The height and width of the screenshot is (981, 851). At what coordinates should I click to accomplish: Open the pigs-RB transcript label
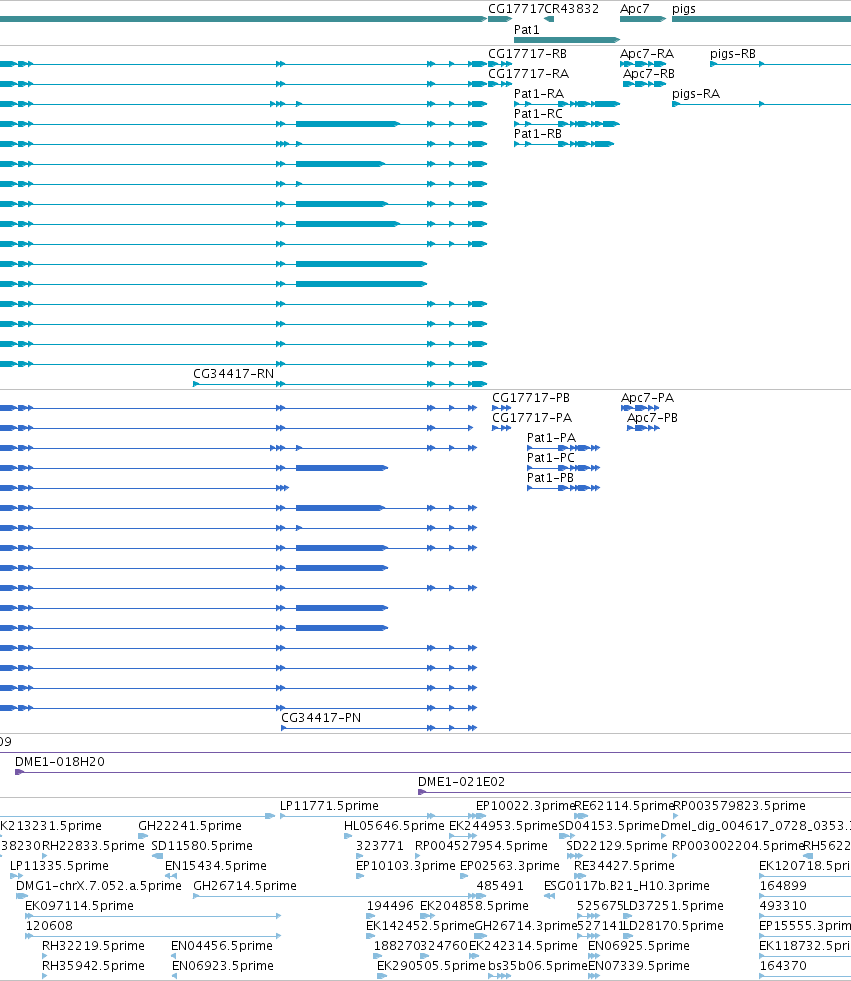733,54
